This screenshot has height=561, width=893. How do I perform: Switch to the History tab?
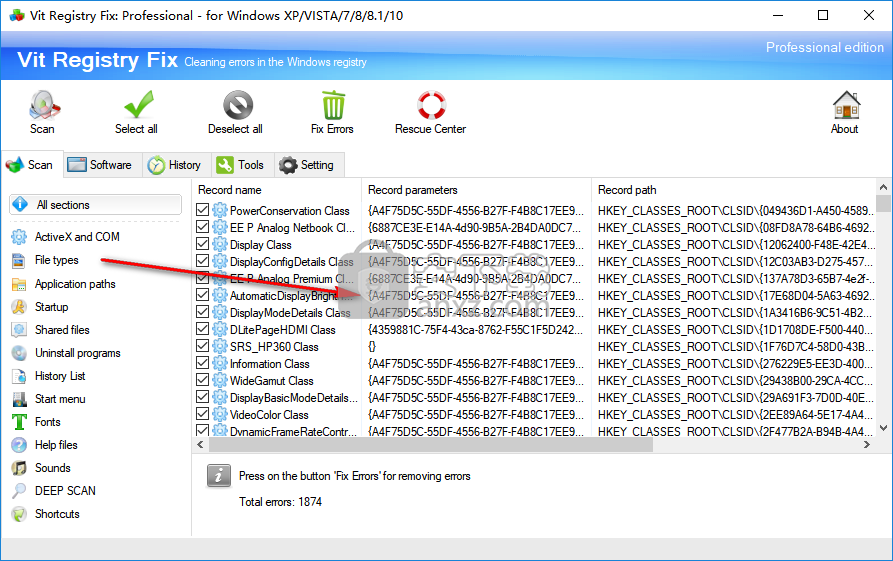175,165
